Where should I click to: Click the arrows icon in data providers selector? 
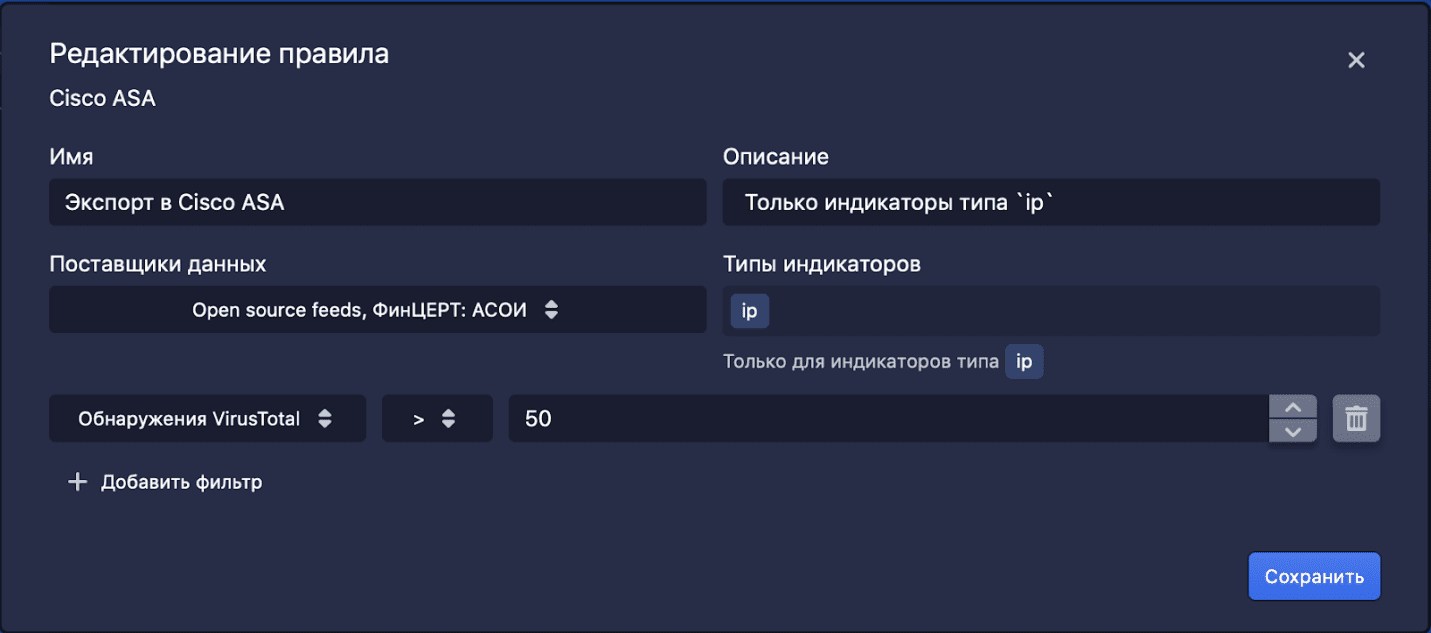[x=551, y=310]
